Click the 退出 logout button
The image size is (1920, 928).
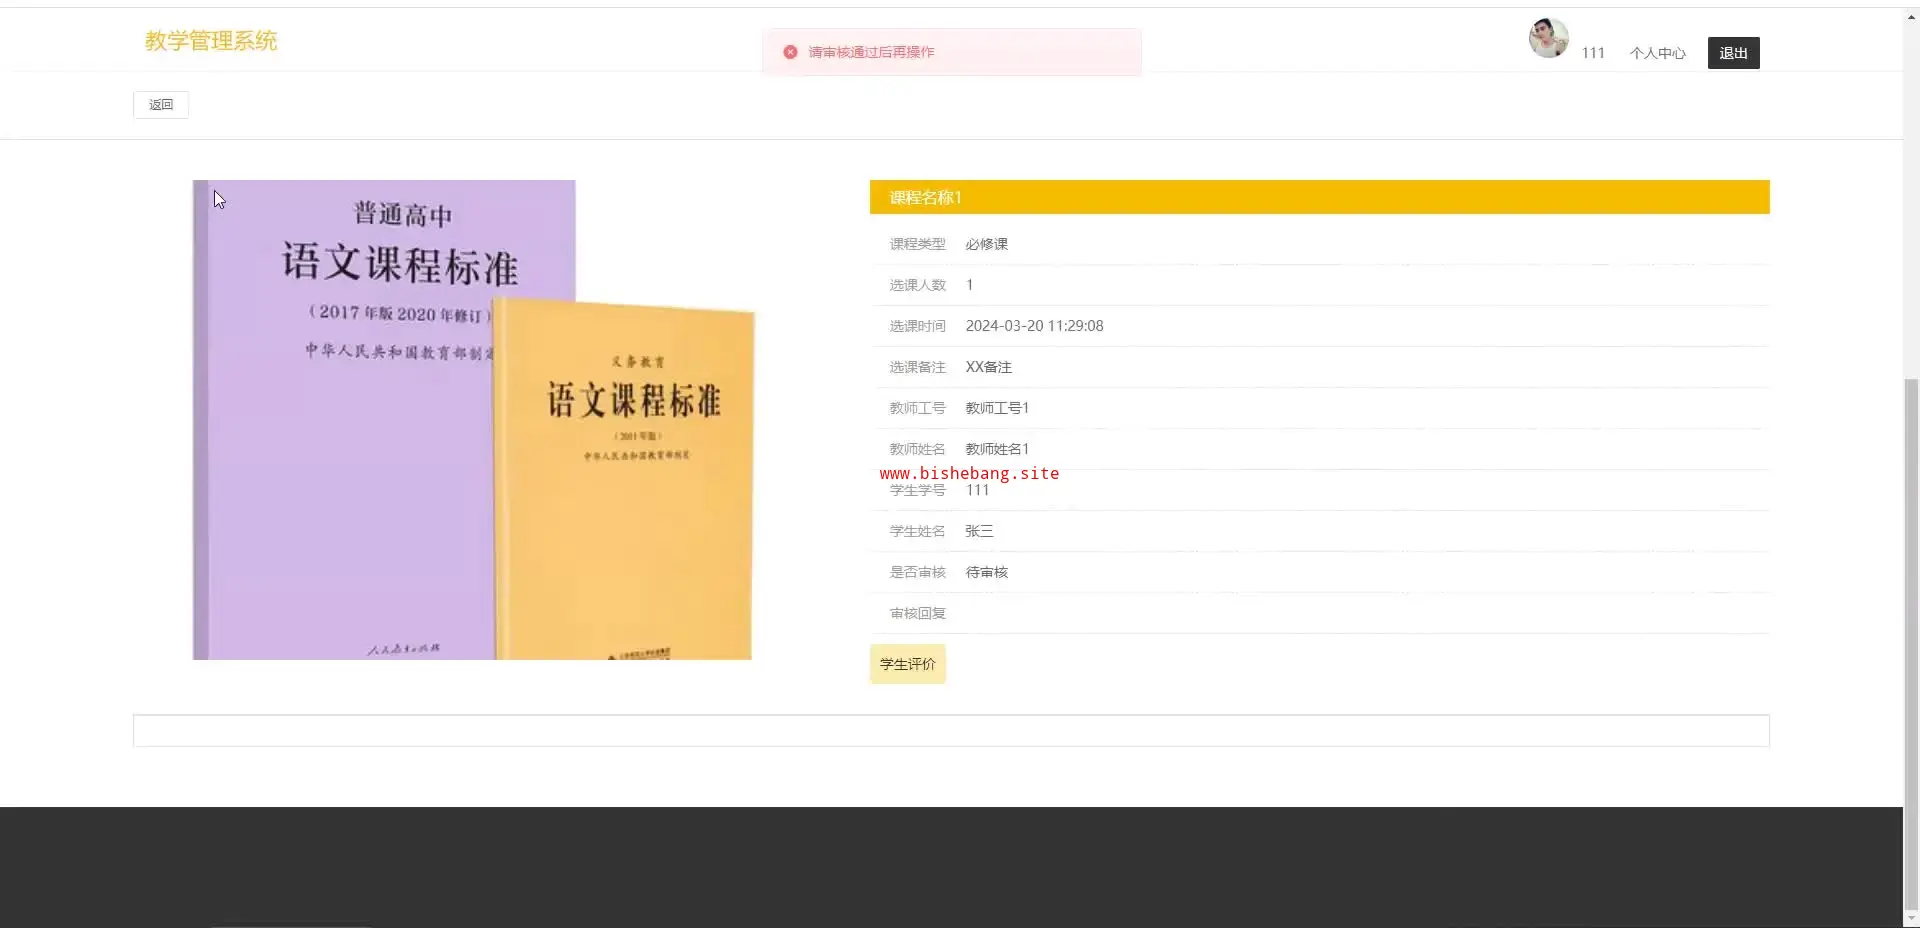tap(1733, 53)
